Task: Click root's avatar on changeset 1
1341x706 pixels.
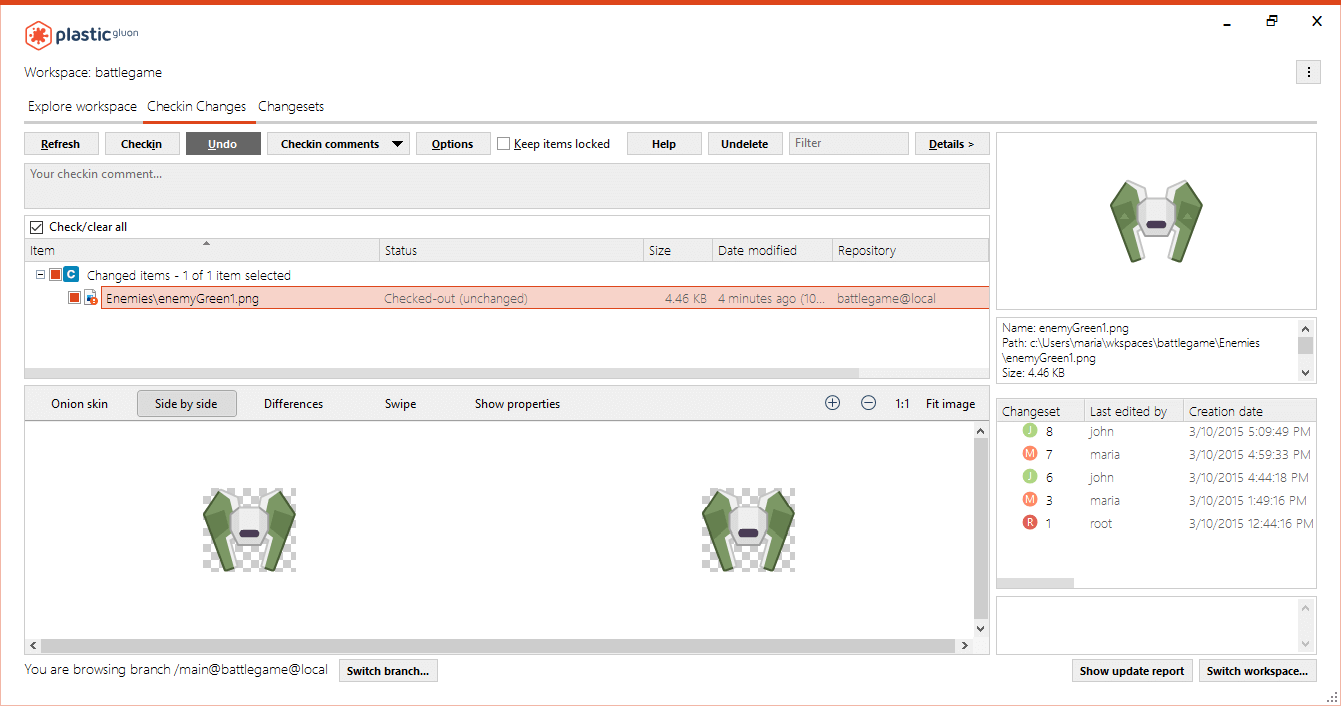Action: 1030,523
